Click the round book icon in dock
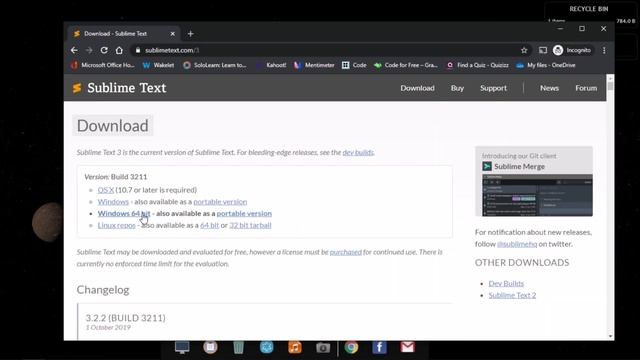This screenshot has width=640, height=360. 210,347
